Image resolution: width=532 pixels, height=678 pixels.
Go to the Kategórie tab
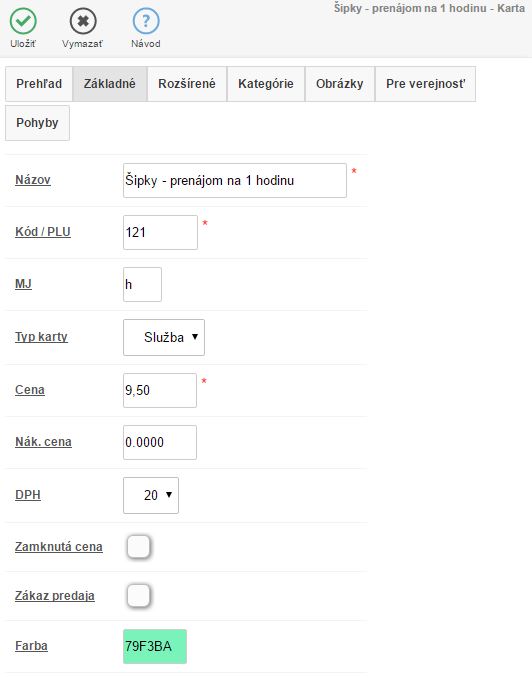pyautogui.click(x=266, y=84)
